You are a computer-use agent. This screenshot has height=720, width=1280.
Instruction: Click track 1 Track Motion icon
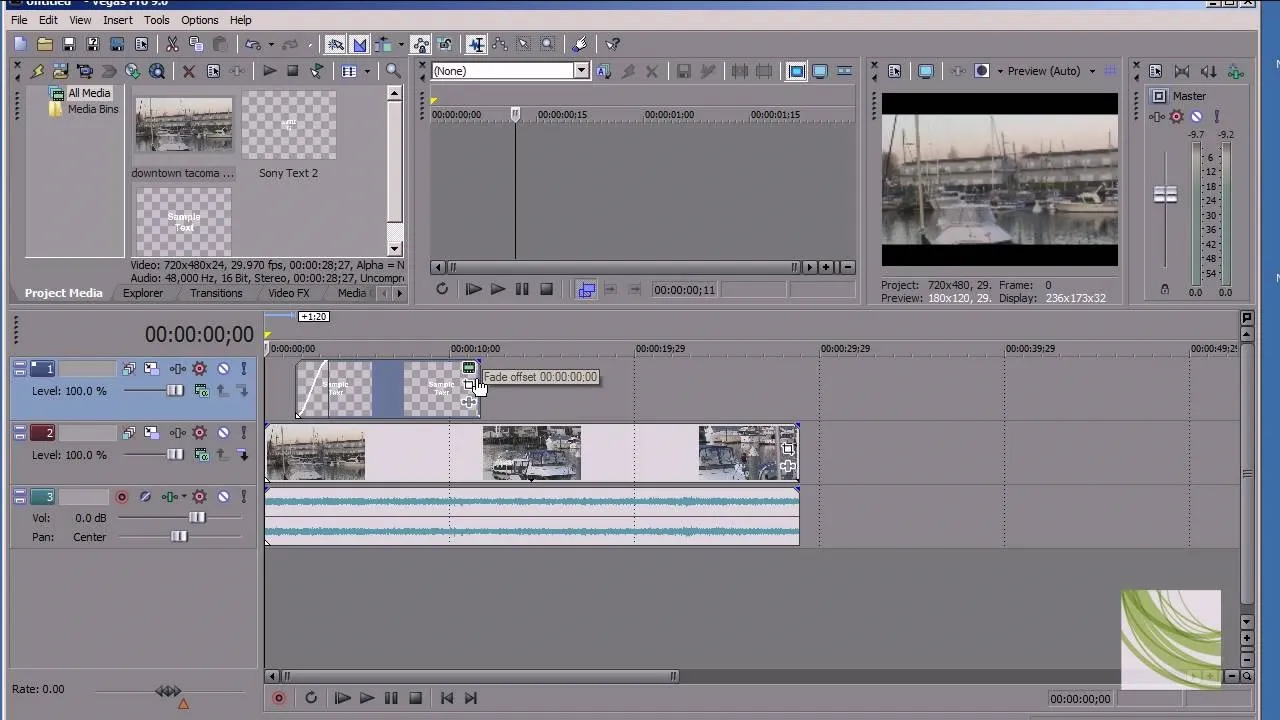[151, 369]
